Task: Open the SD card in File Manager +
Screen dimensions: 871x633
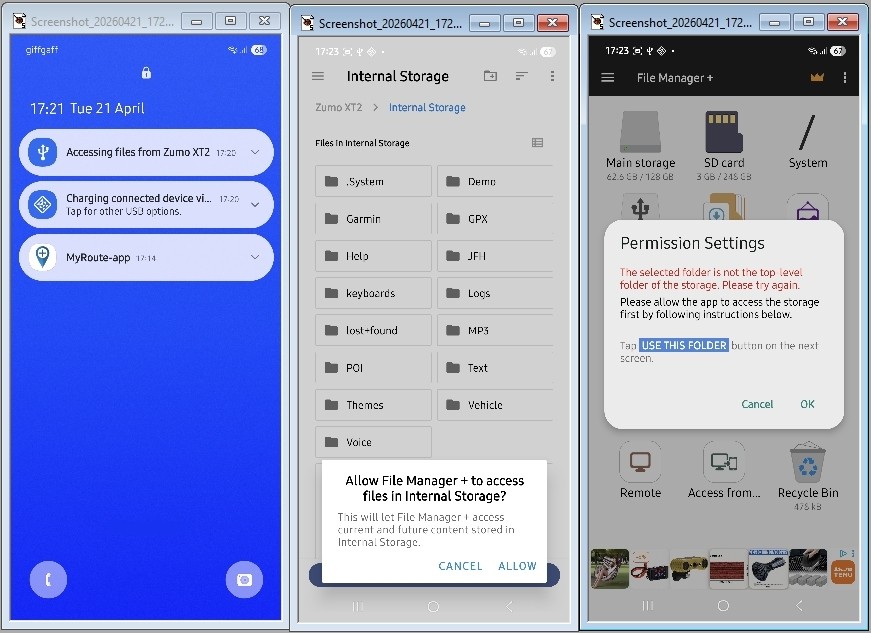Action: tap(724, 145)
